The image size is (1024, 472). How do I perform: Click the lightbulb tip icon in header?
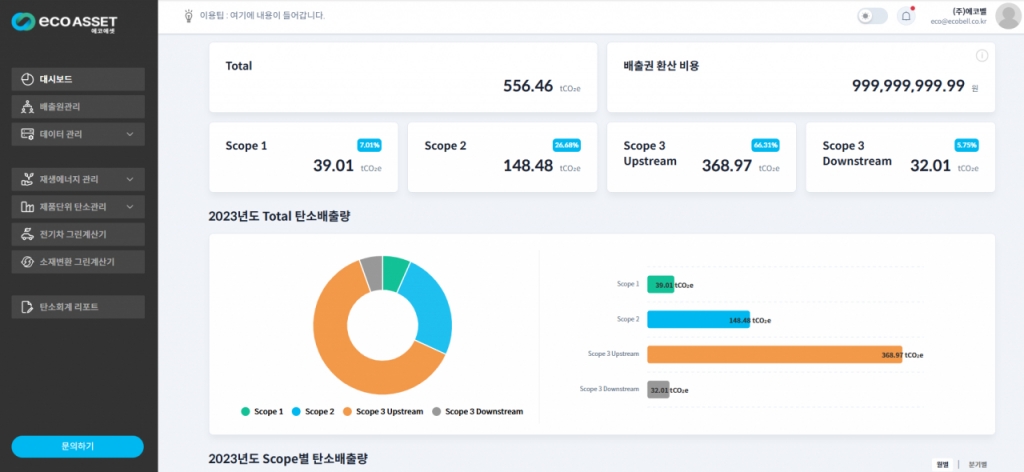click(x=189, y=15)
